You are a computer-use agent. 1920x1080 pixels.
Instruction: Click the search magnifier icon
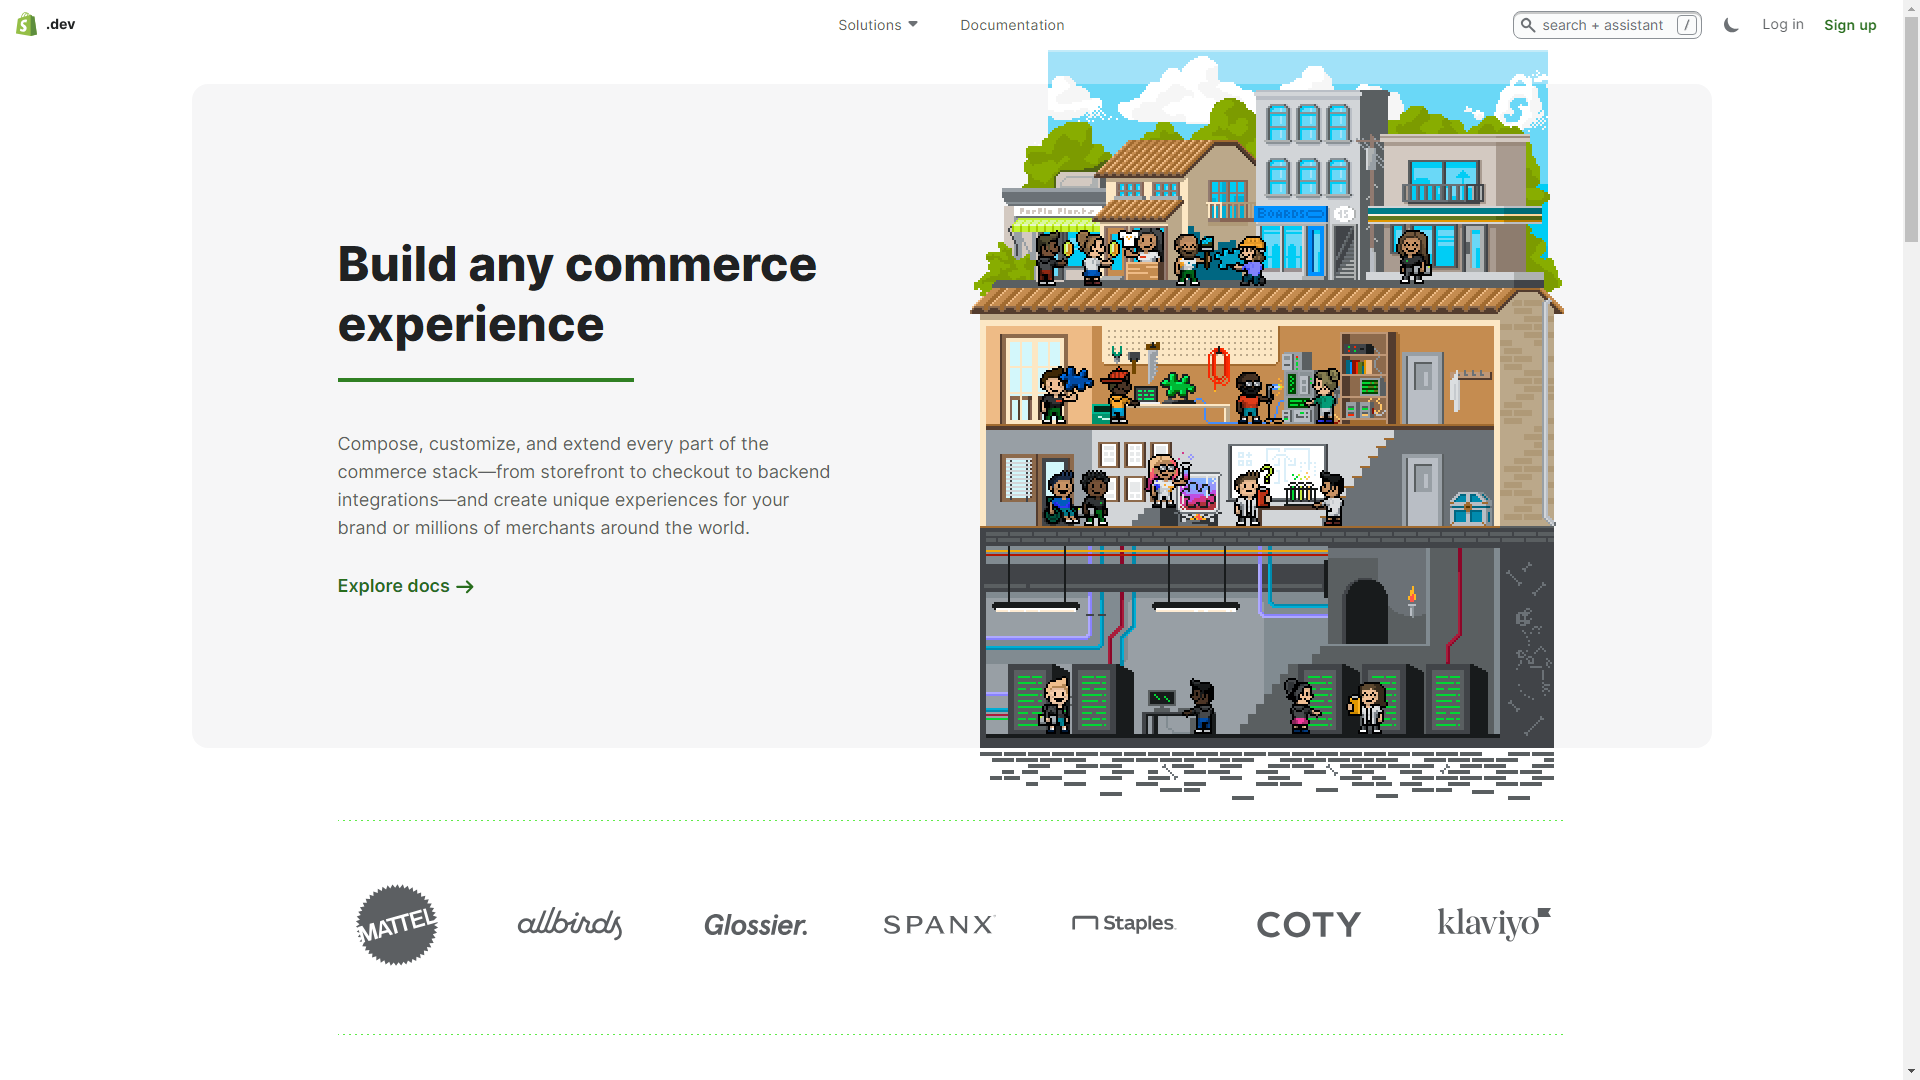point(1529,24)
